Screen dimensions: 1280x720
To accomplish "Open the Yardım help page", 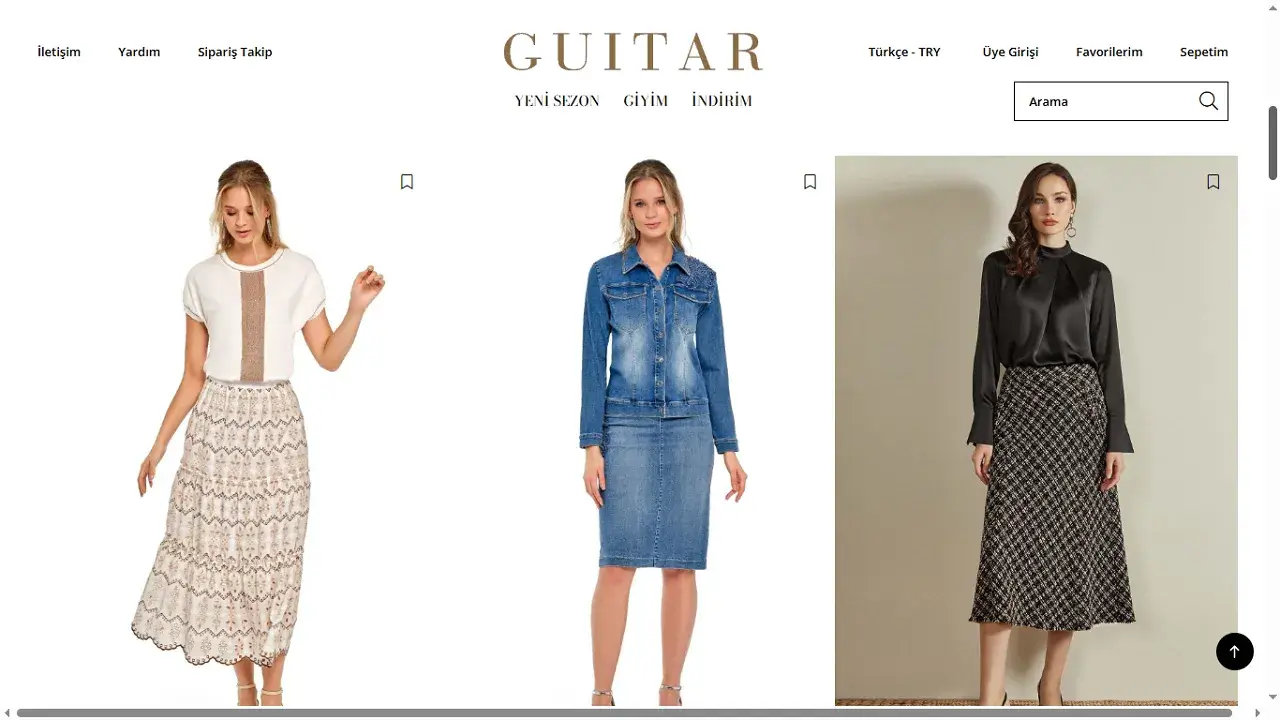I will 139,52.
